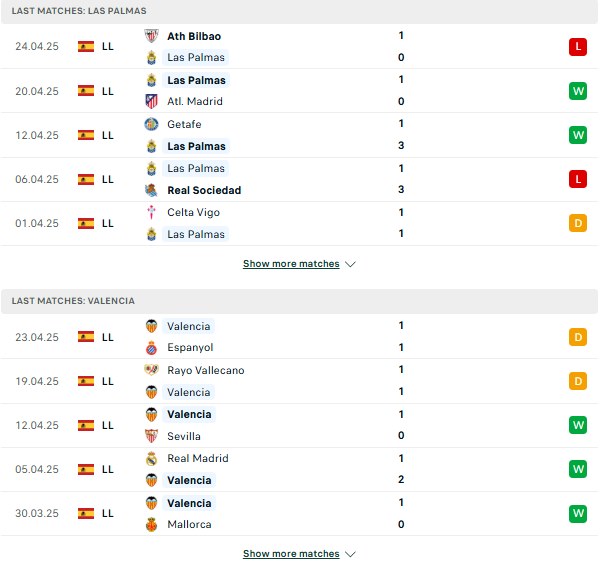Click the Ath Bilbao club crest
Screen dimensions: 600x575
[152, 36]
